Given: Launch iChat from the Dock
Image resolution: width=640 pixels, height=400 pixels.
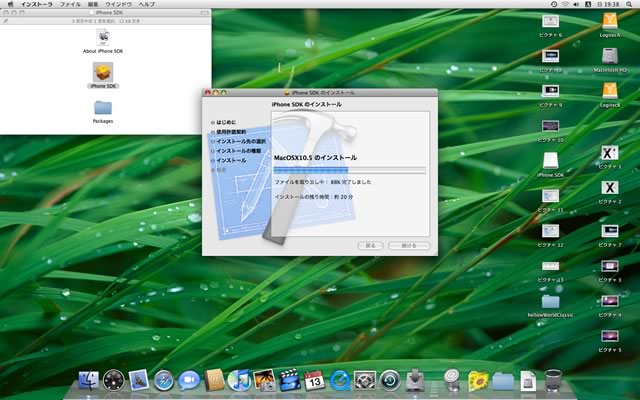Looking at the screenshot, I should (x=189, y=380).
